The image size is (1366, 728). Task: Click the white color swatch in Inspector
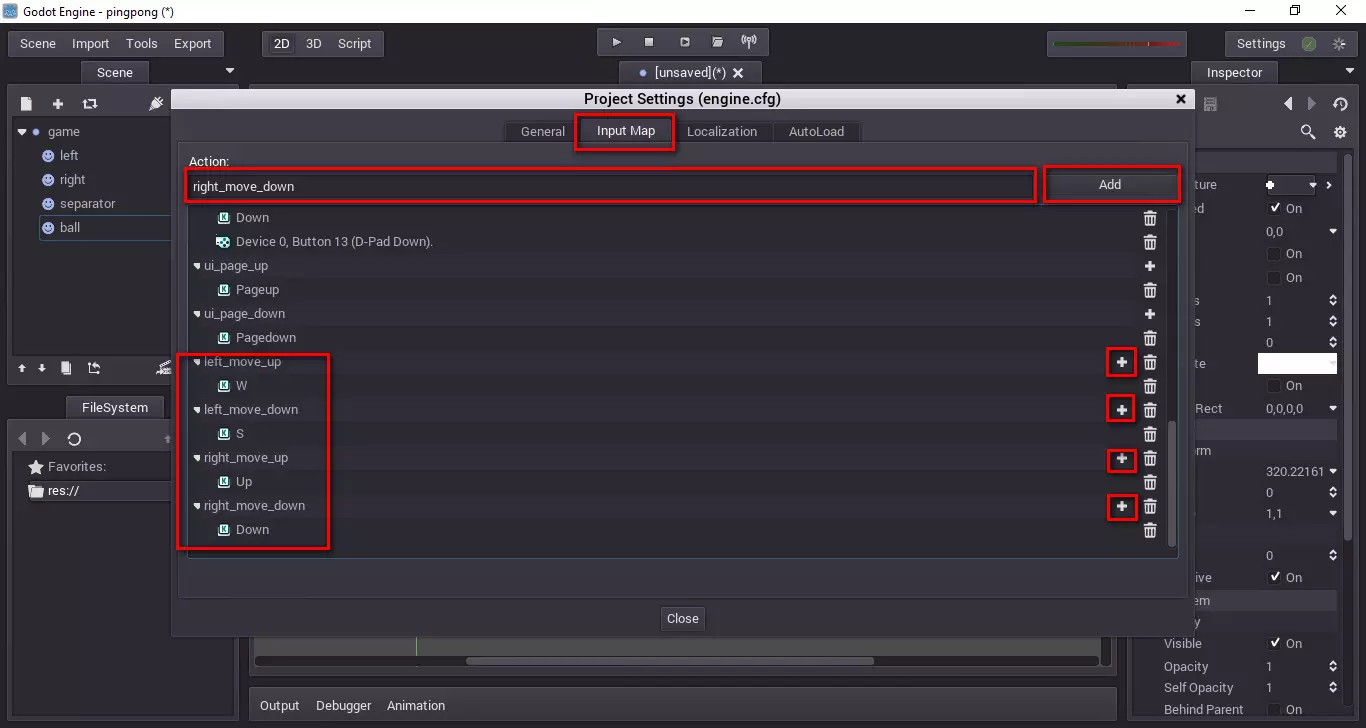pyautogui.click(x=1296, y=364)
